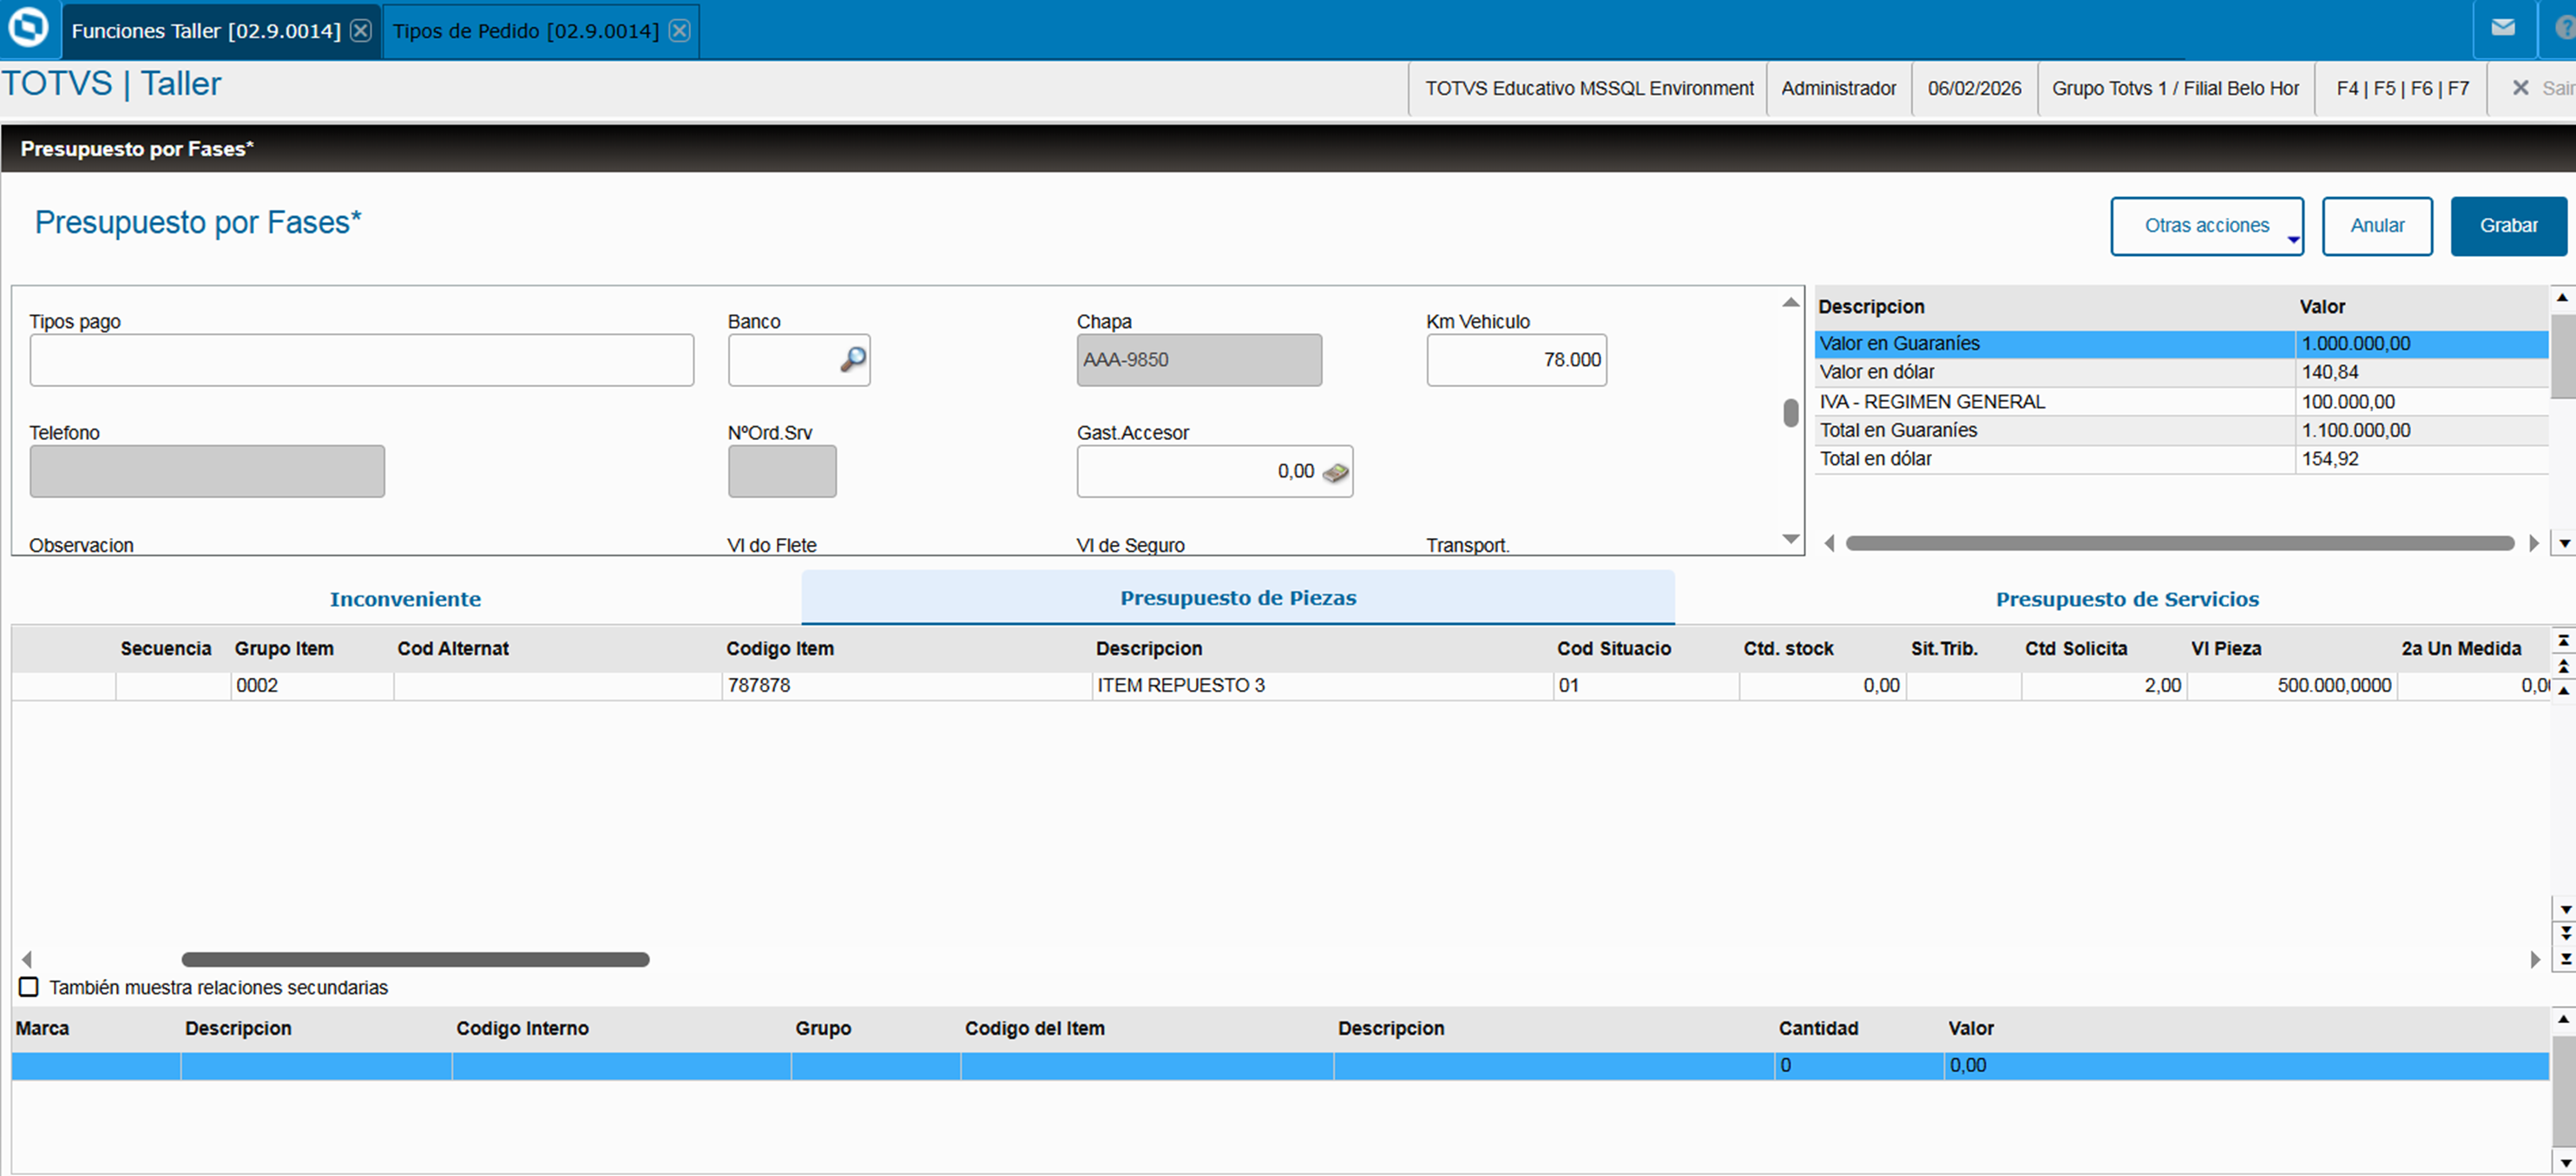Click horizontal scrollbar of pieces grid

pyautogui.click(x=415, y=959)
